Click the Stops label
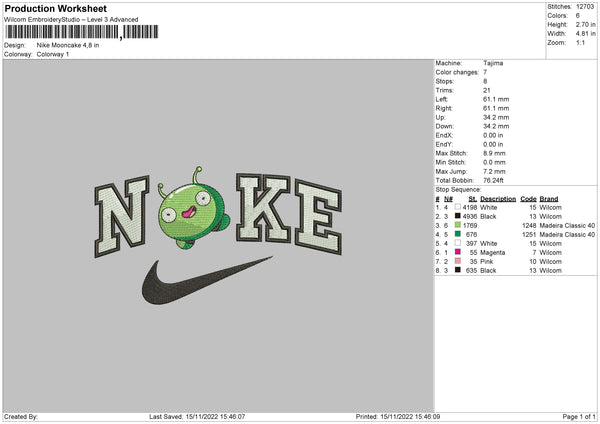600x424 pixels. click(x=445, y=81)
